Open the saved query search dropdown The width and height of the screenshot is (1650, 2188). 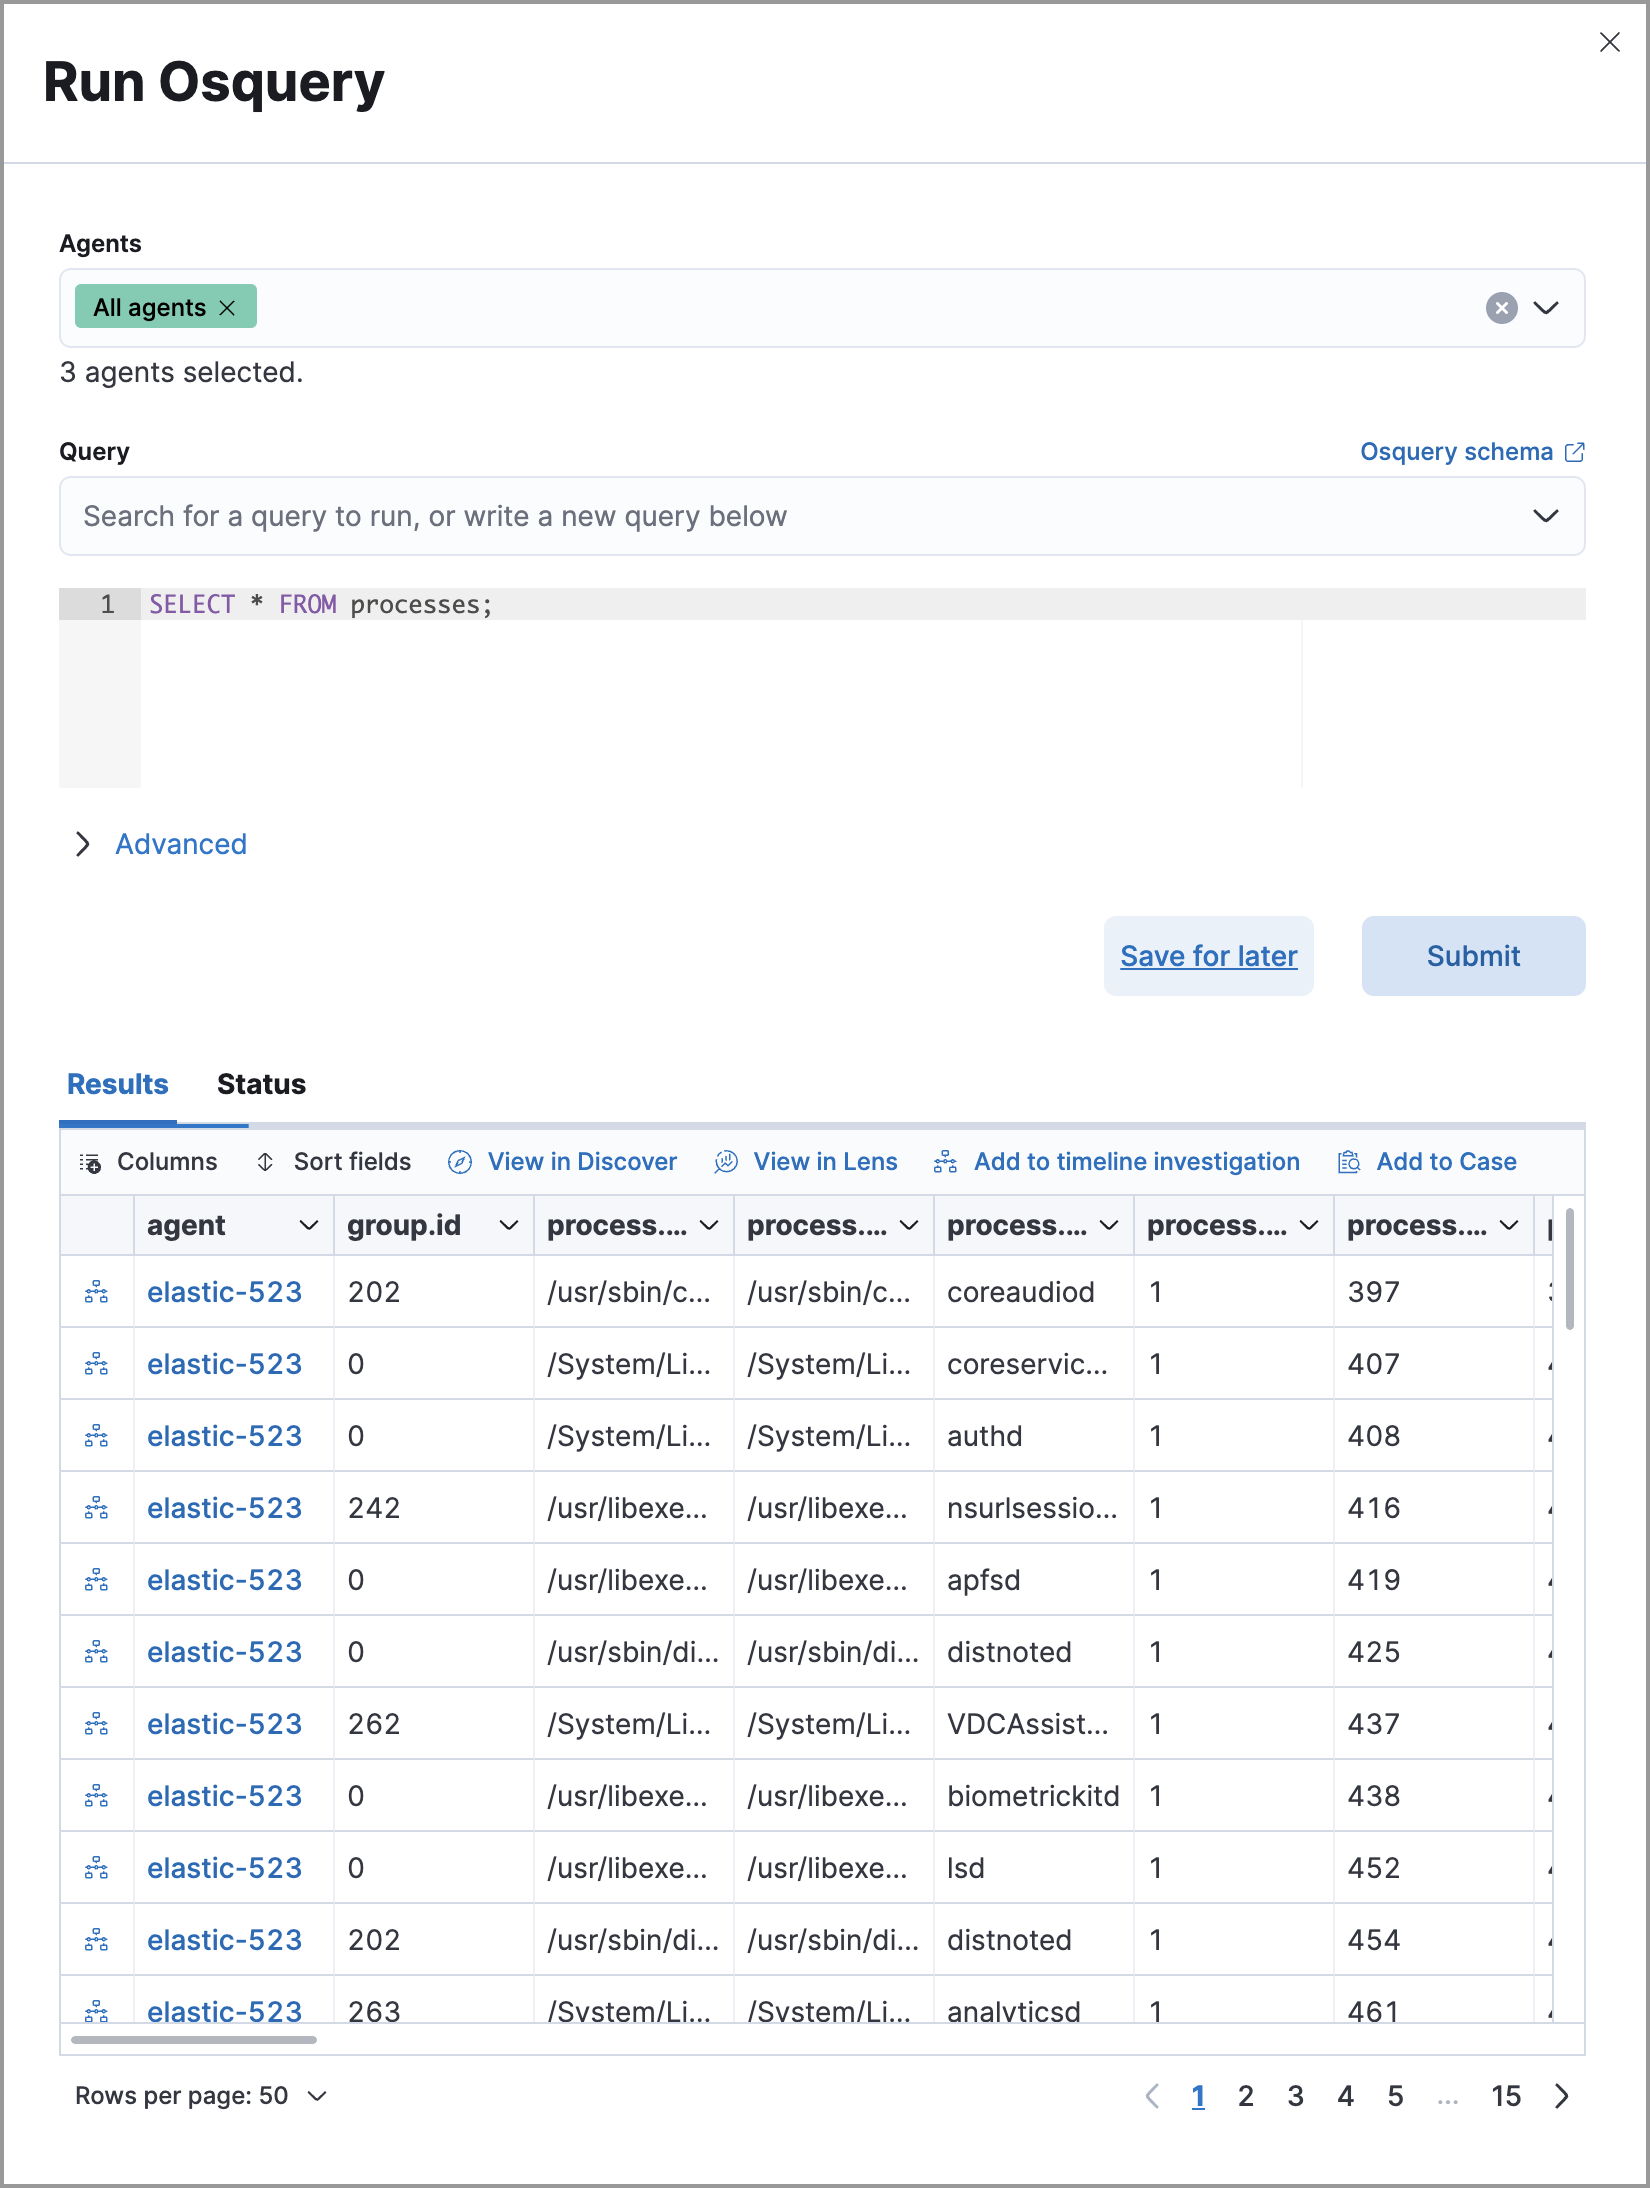(1545, 516)
